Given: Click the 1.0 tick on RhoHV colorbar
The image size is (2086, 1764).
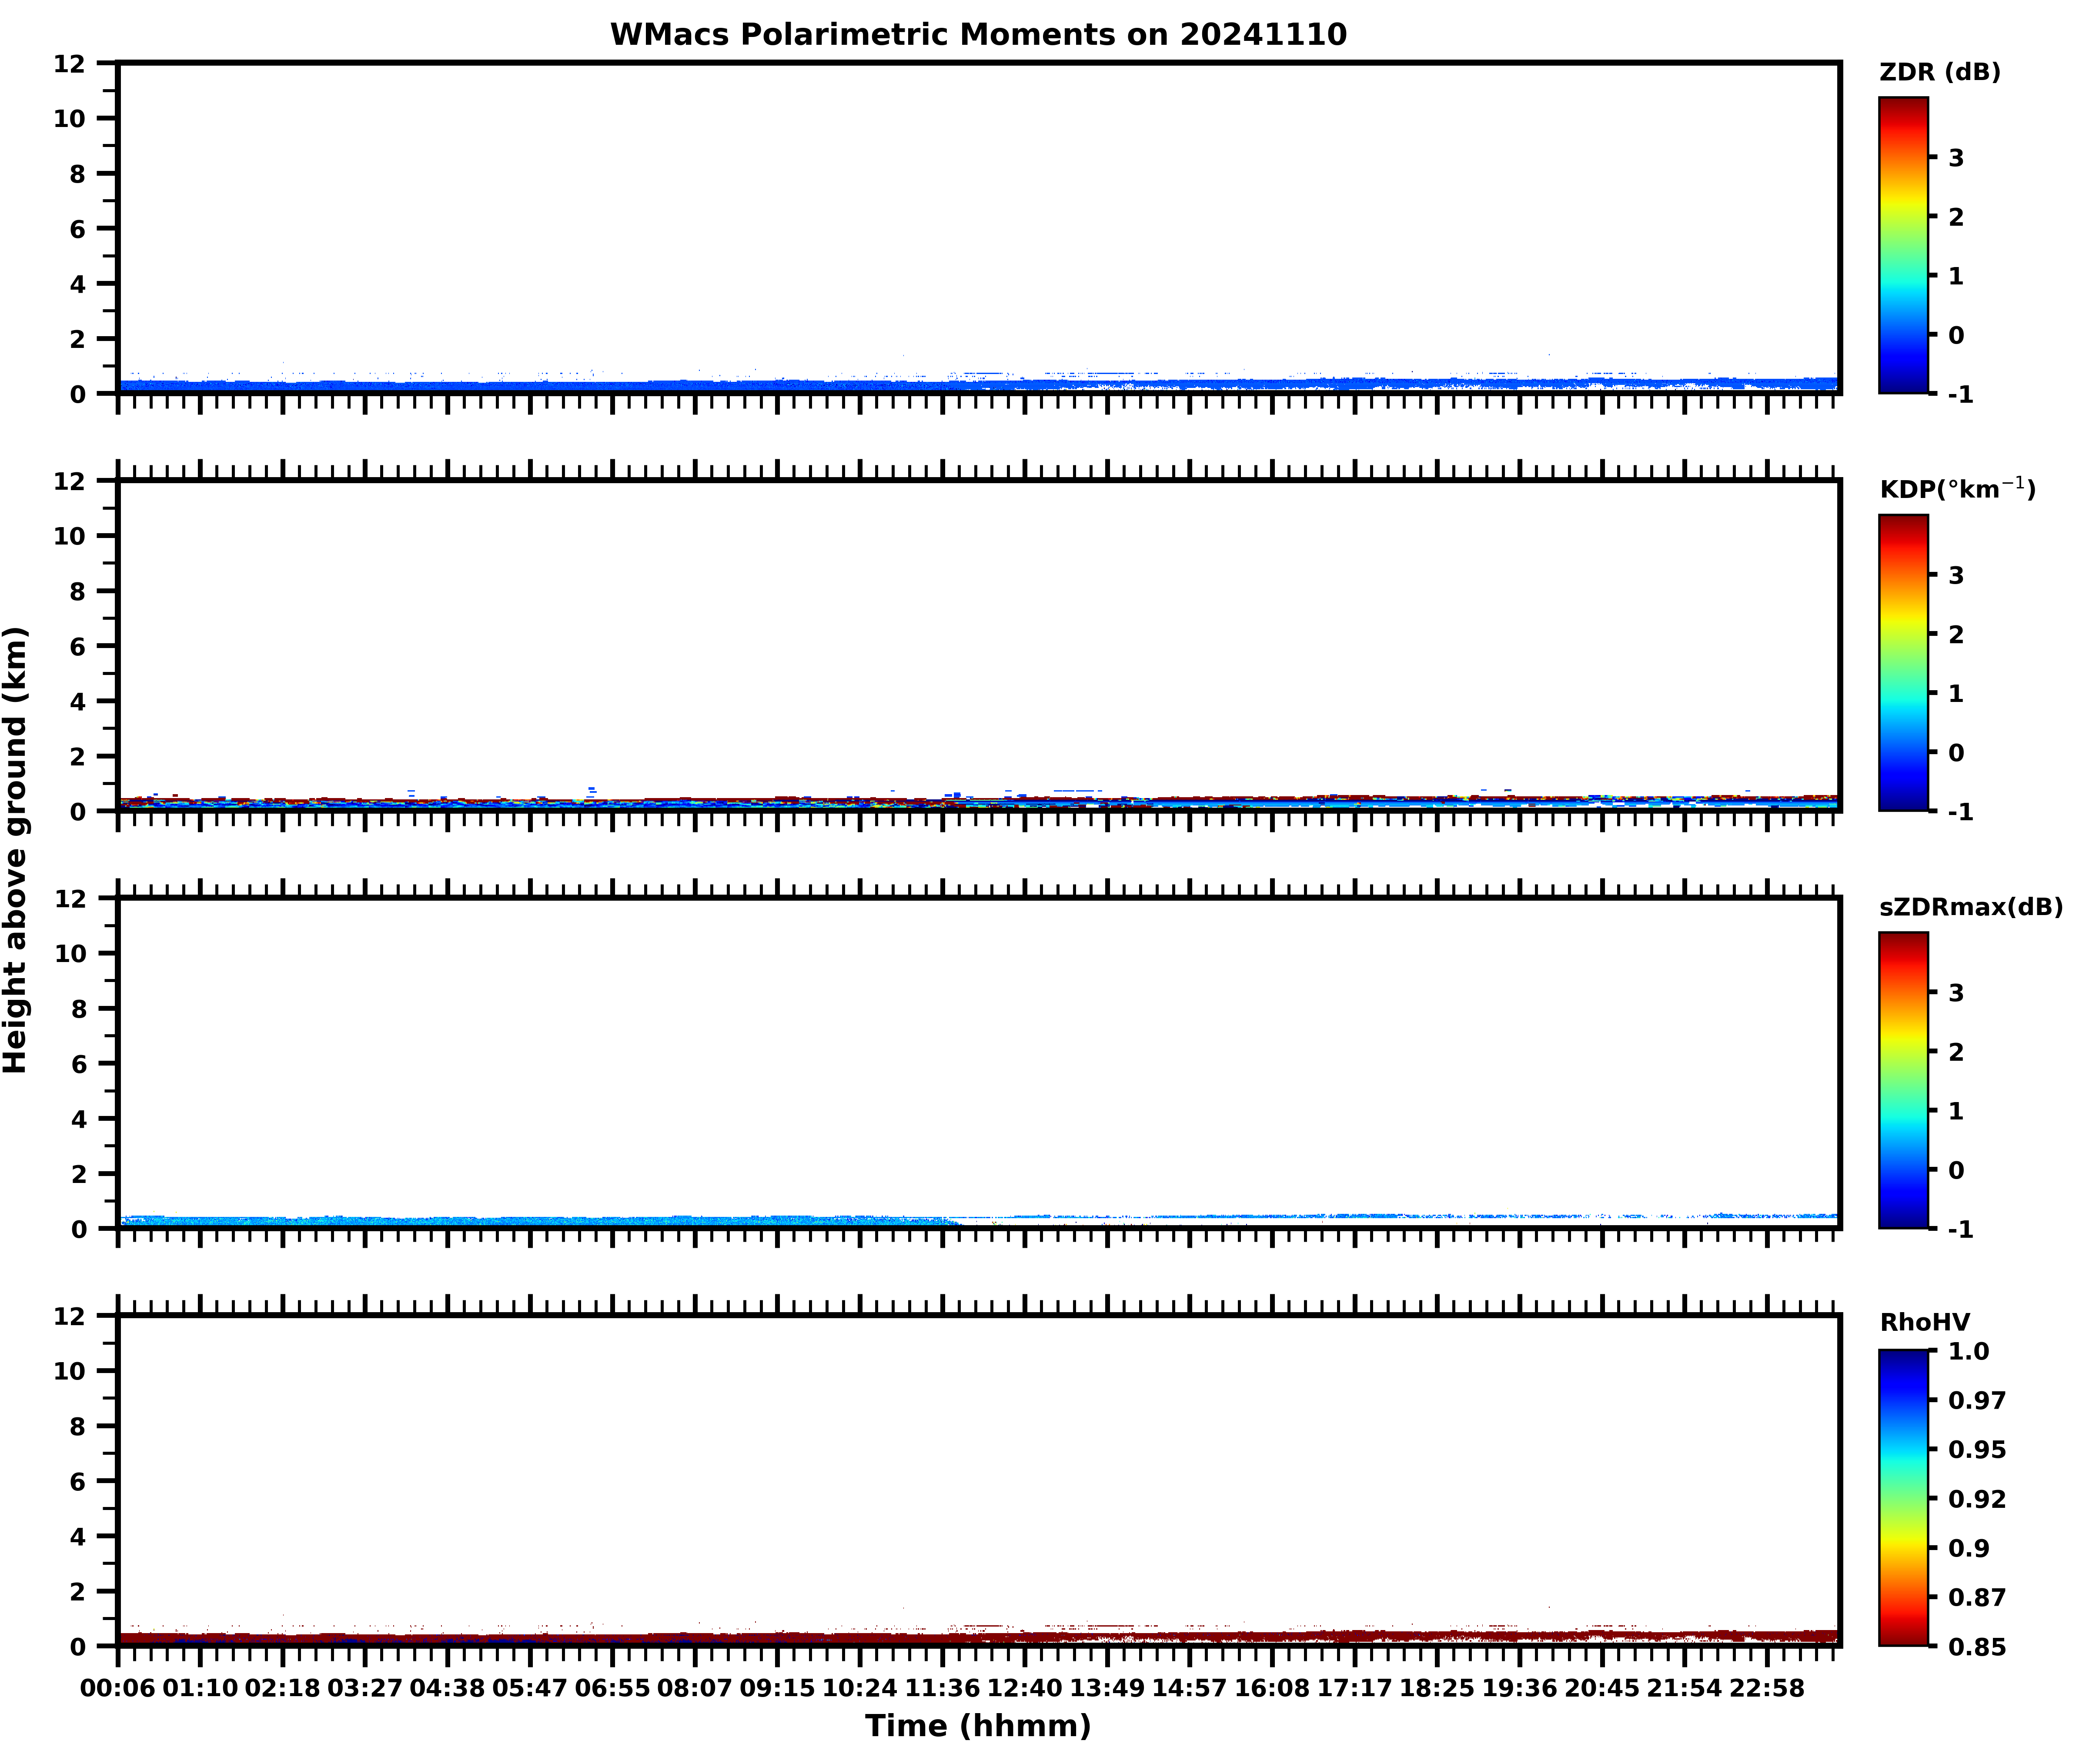Looking at the screenshot, I should pyautogui.click(x=1968, y=1351).
